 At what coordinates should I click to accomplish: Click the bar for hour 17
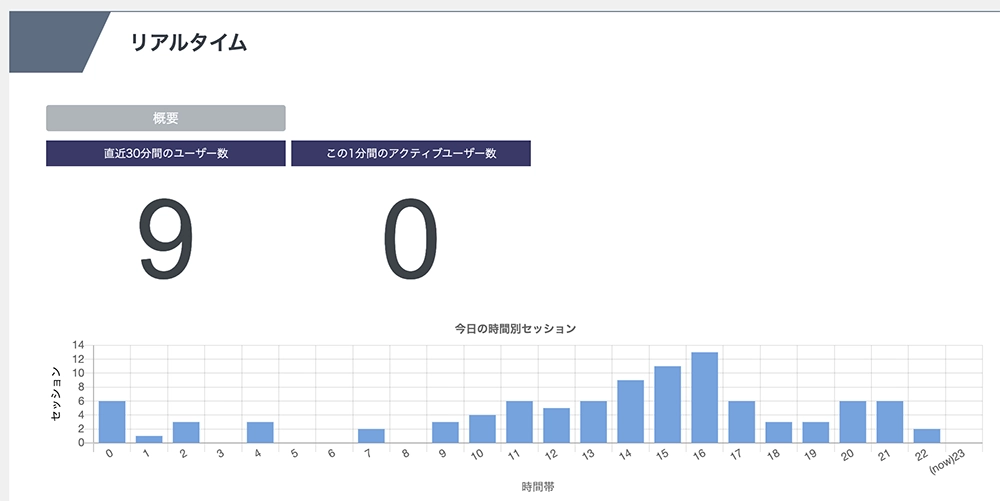tap(741, 422)
